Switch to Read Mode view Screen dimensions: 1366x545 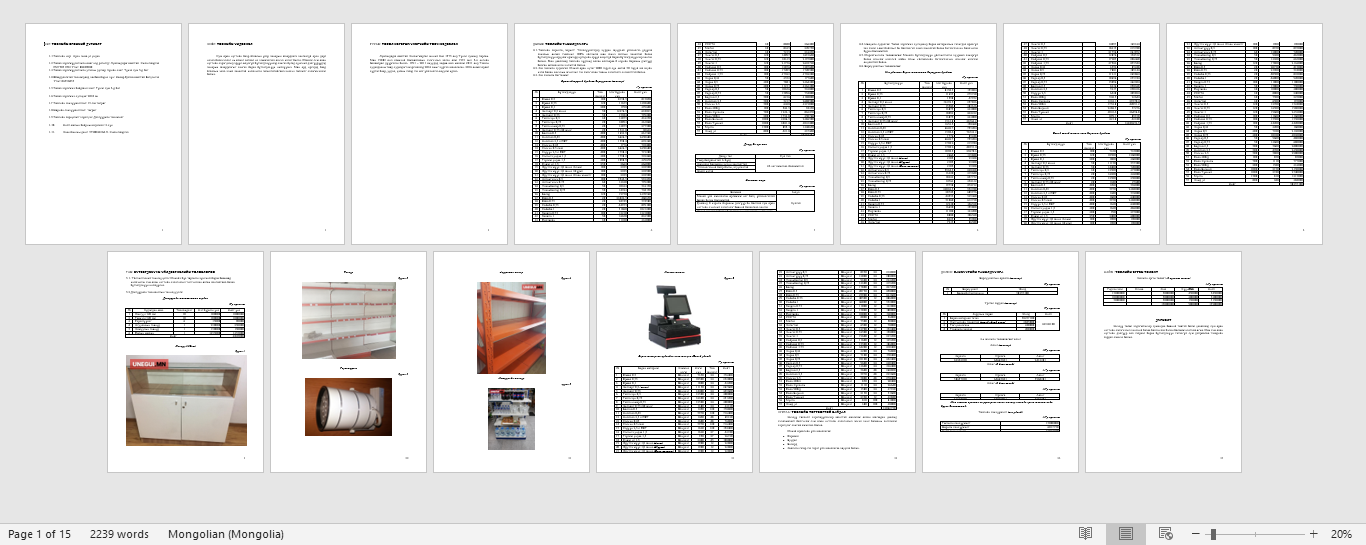pos(1085,534)
